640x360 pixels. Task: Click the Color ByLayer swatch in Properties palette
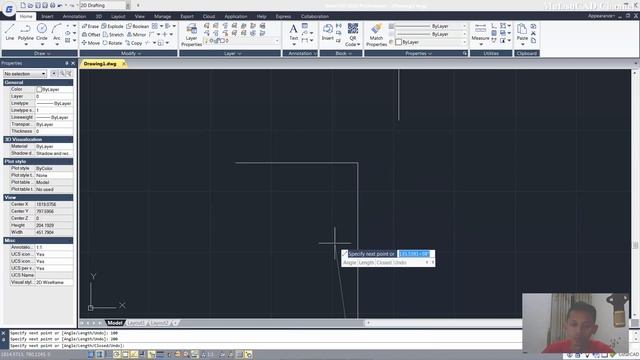[39, 89]
